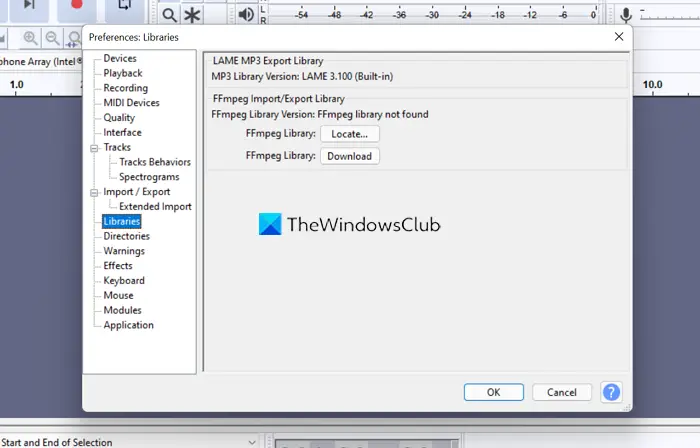Open Application preferences page
Viewport: 700px width, 448px height.
(x=128, y=325)
